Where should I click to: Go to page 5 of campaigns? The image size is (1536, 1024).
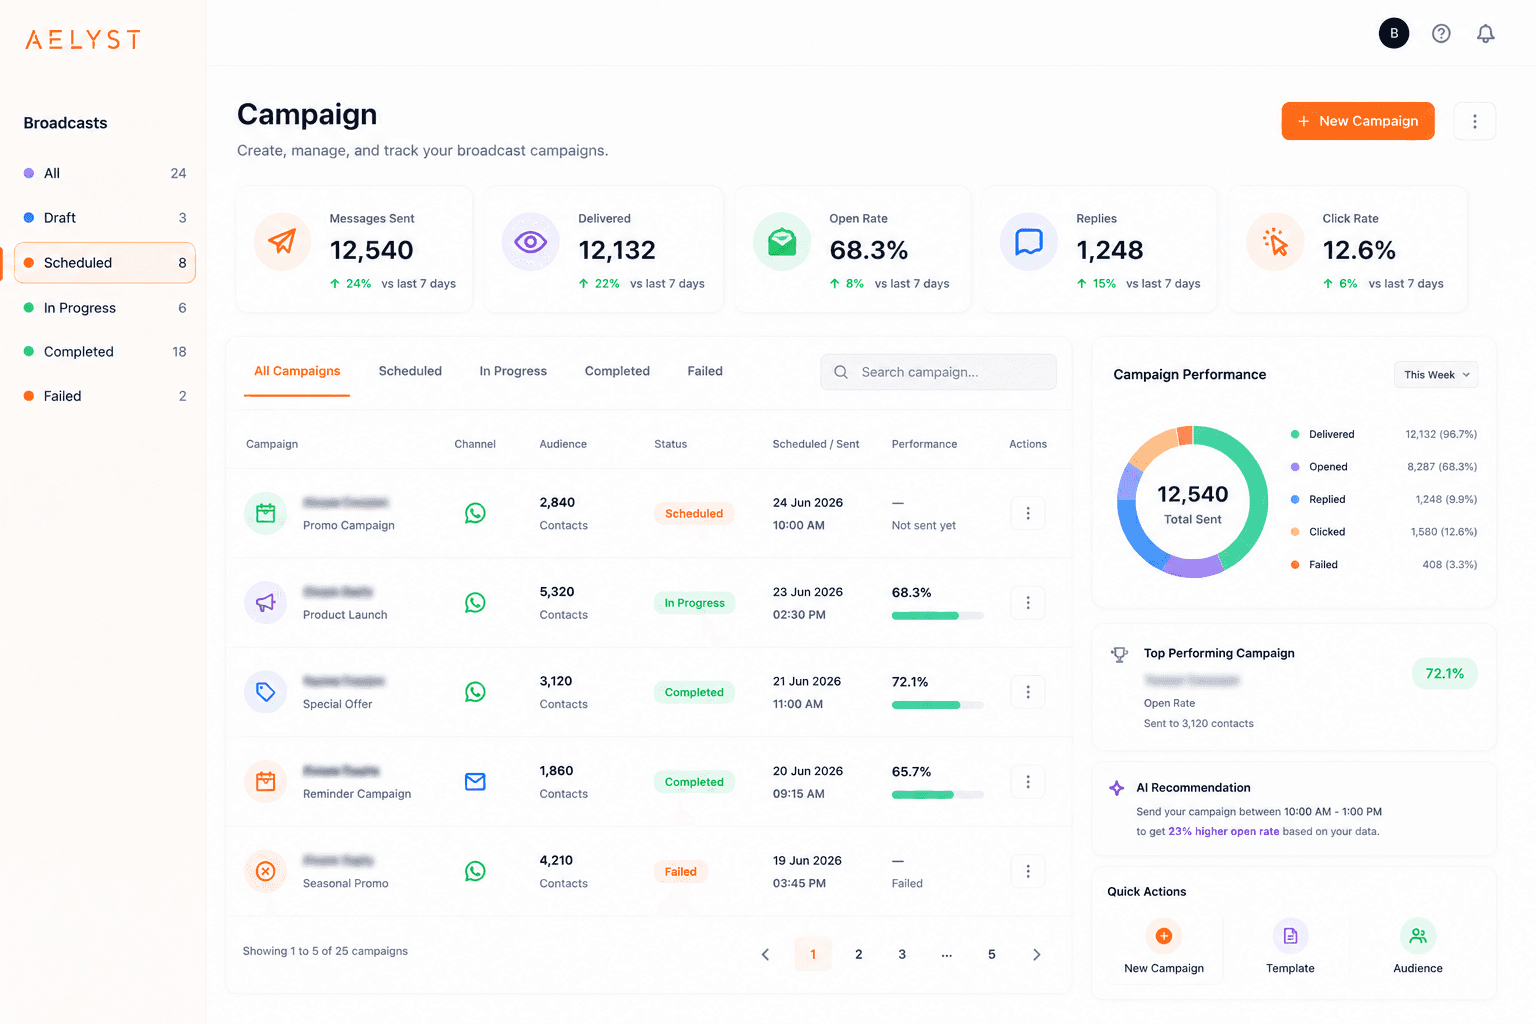[992, 955]
